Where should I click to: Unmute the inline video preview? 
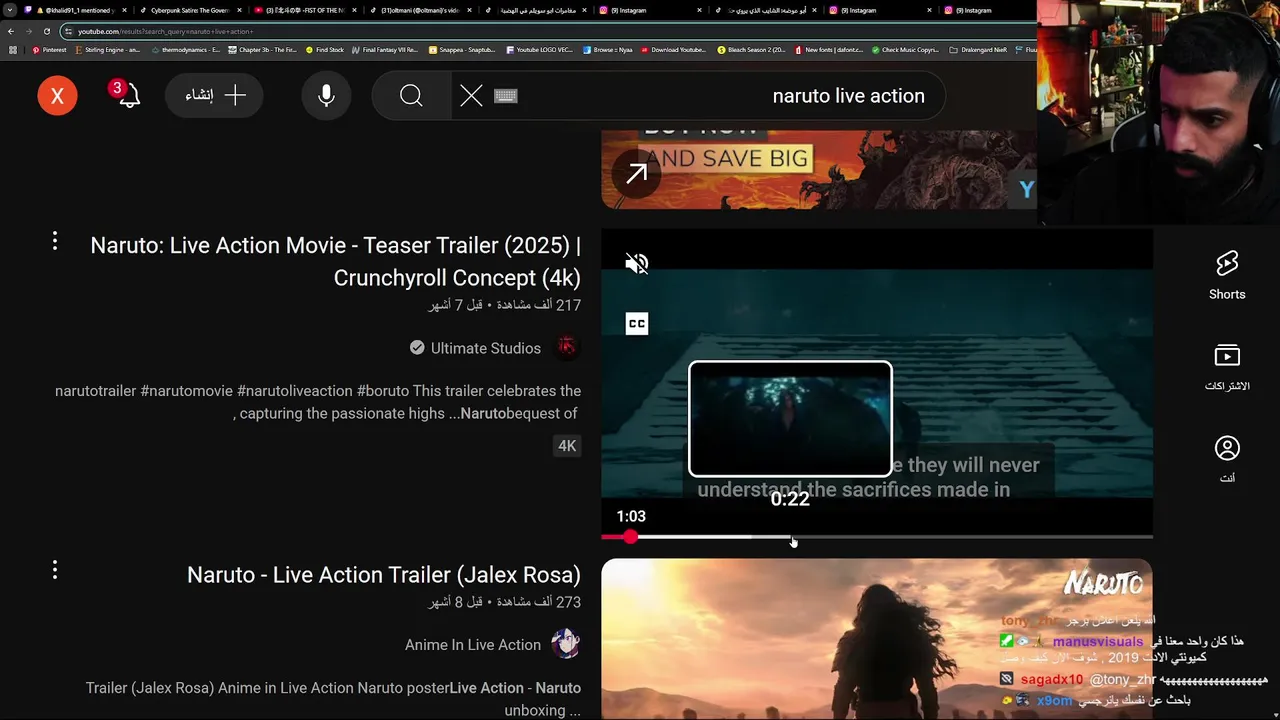pyautogui.click(x=637, y=264)
